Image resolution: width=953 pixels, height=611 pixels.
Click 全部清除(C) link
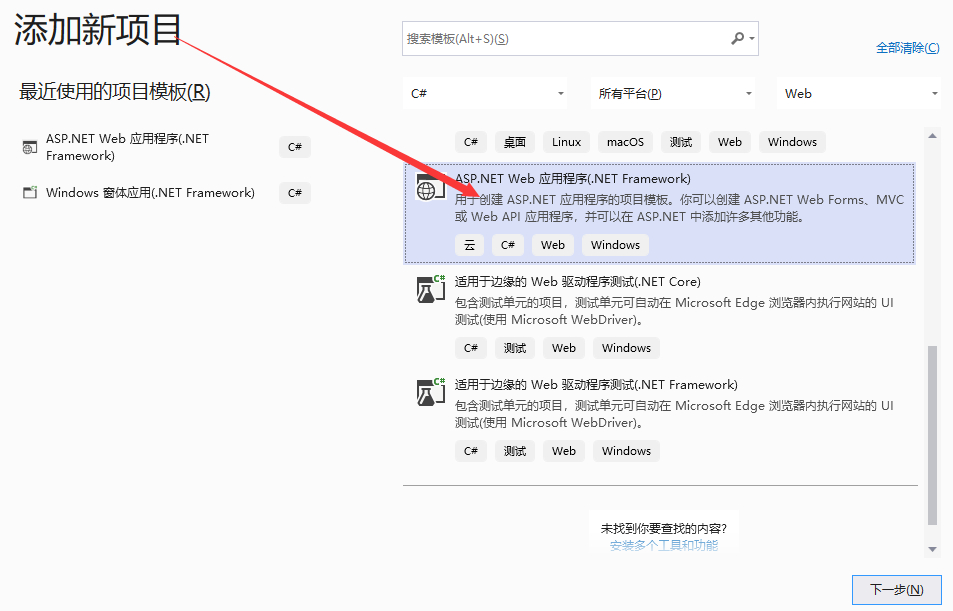tap(907, 47)
